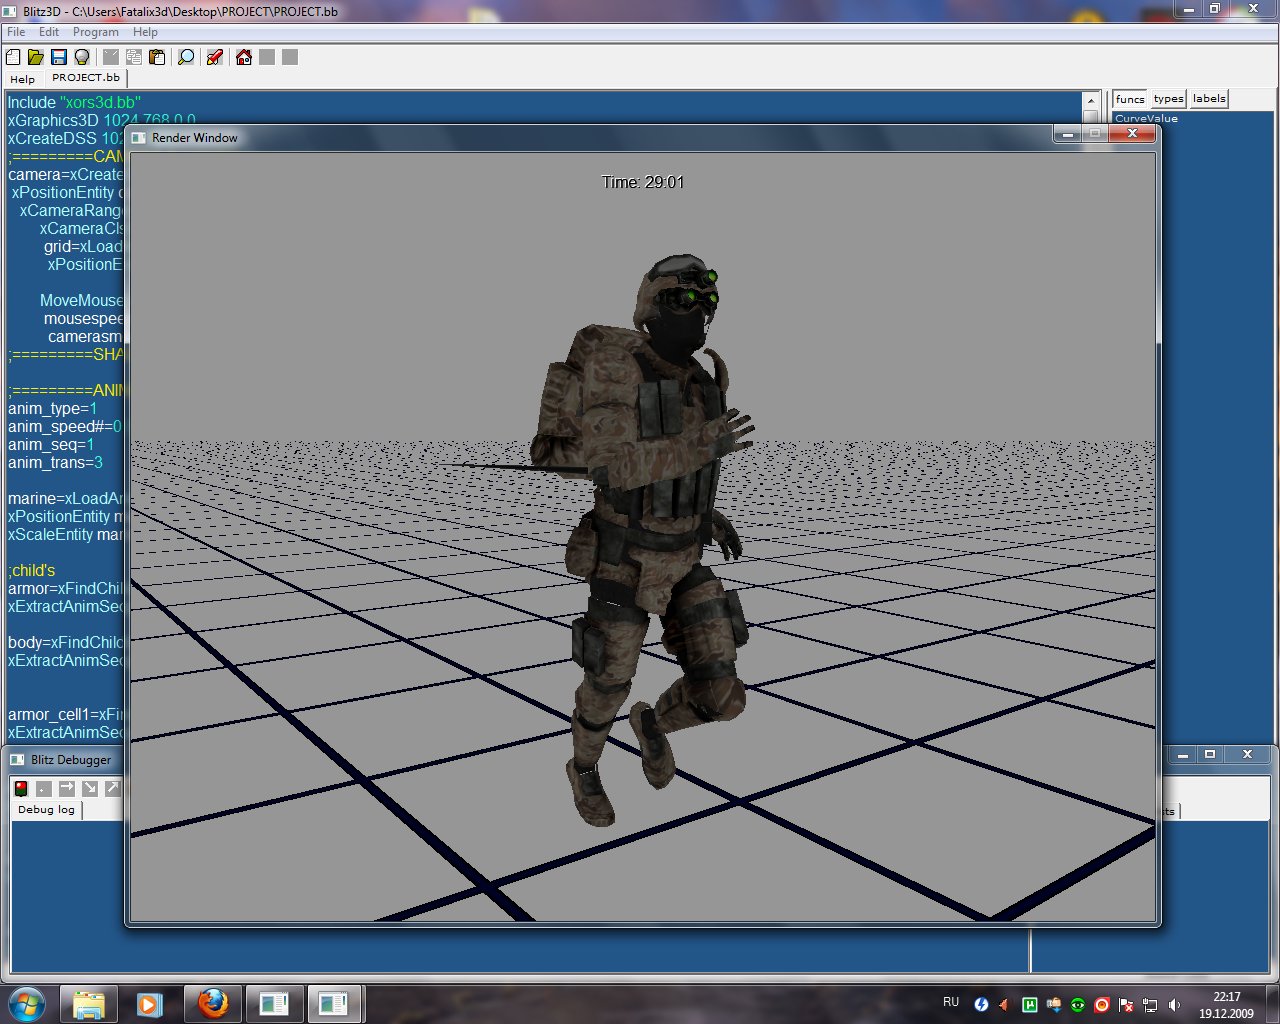Save the file with the floppy disk icon

(x=59, y=57)
